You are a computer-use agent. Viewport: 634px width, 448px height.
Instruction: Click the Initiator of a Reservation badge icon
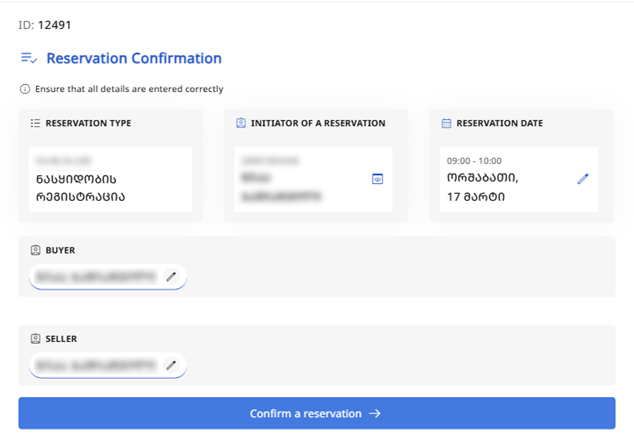[x=241, y=123]
